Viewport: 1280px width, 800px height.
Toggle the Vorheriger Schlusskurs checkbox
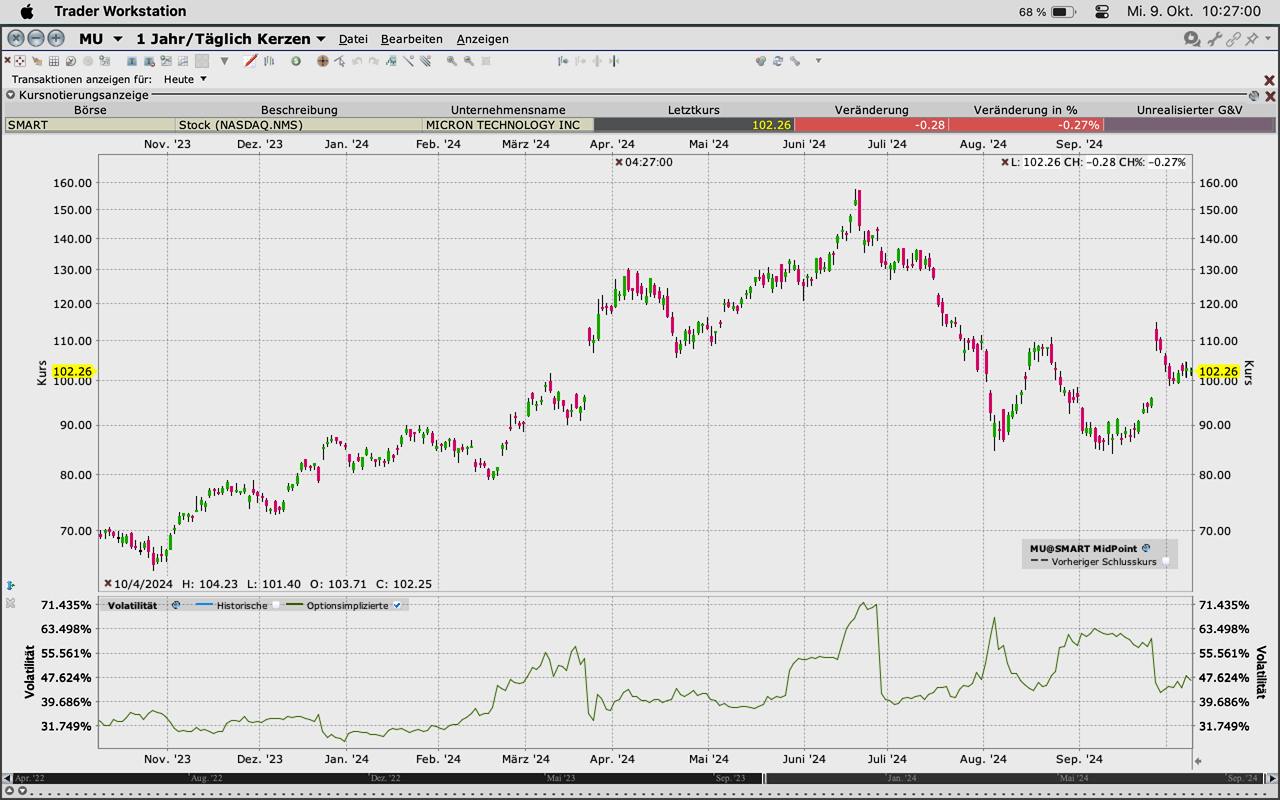(x=1165, y=562)
